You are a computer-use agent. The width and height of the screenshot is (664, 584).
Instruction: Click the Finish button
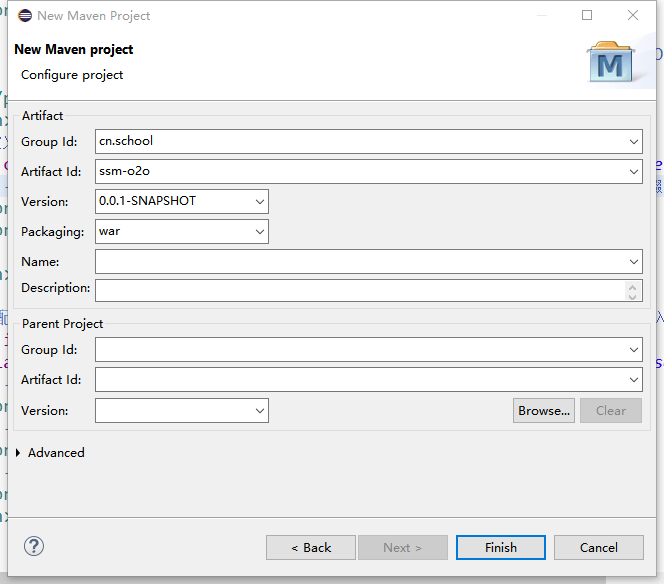click(x=501, y=548)
